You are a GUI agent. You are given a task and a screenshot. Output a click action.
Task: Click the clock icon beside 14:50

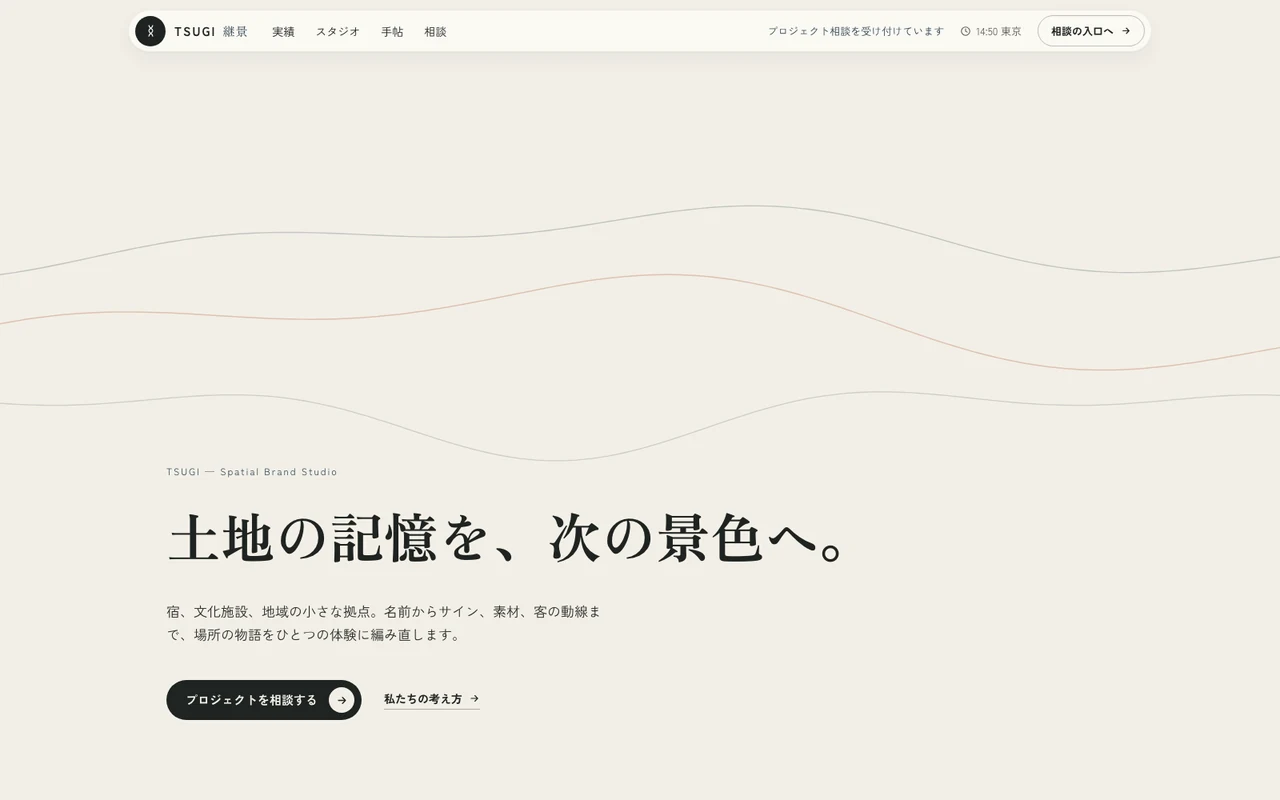[x=965, y=31]
